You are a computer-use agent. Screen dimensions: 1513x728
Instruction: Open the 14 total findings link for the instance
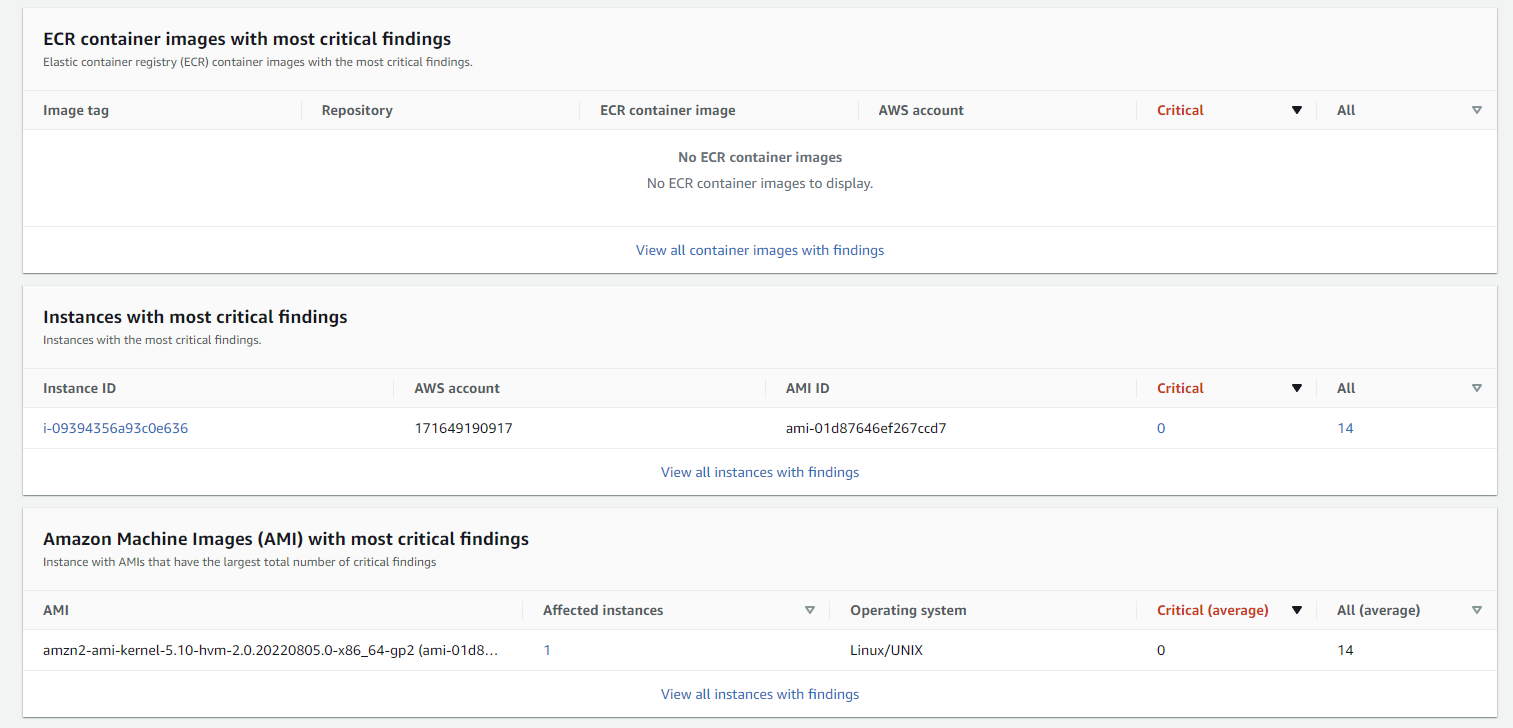pyautogui.click(x=1345, y=428)
